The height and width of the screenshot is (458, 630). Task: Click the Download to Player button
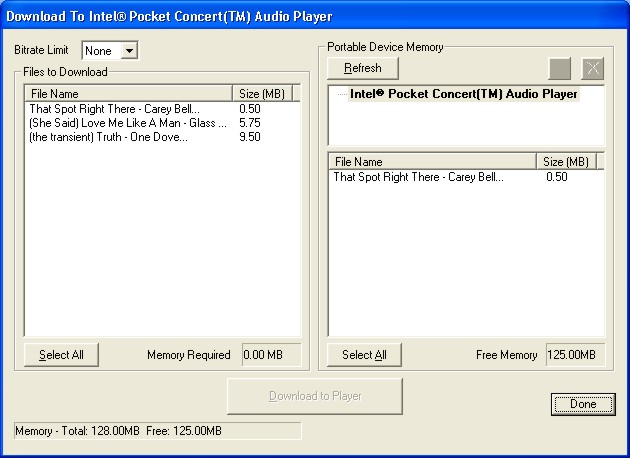(x=315, y=396)
